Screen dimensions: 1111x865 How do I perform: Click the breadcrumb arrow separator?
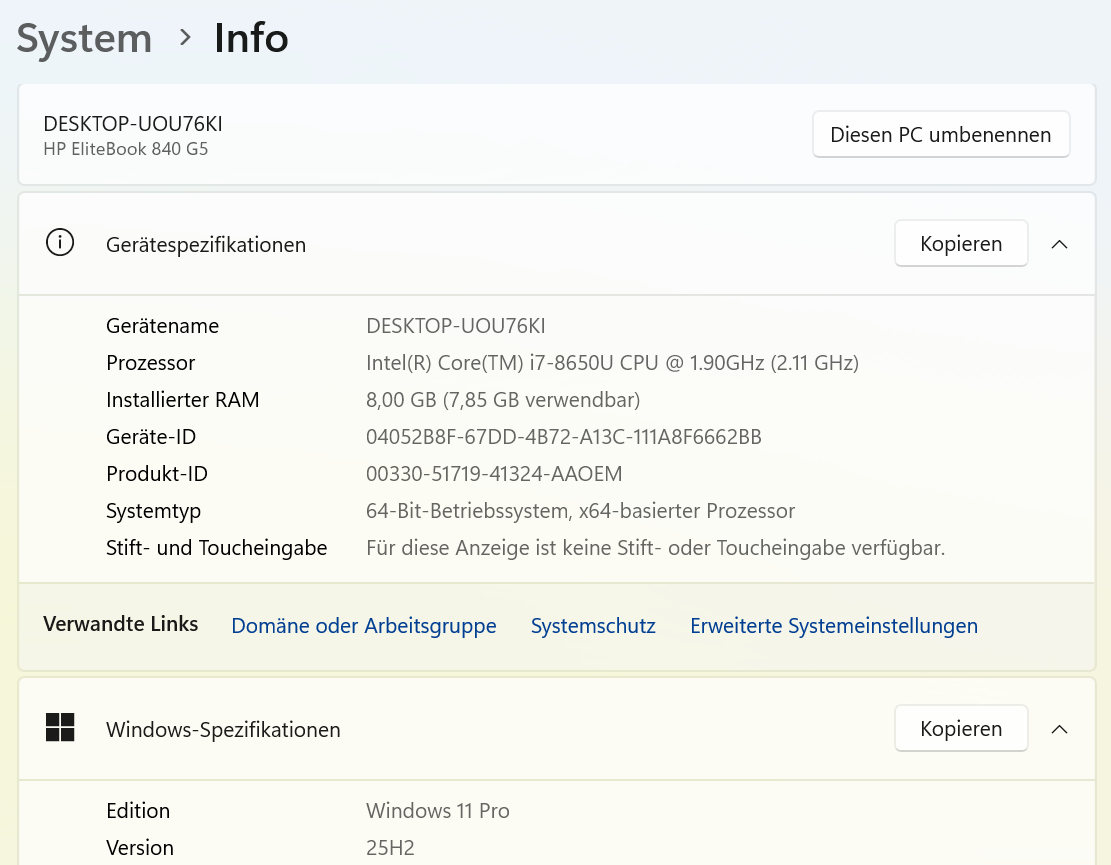click(x=185, y=38)
